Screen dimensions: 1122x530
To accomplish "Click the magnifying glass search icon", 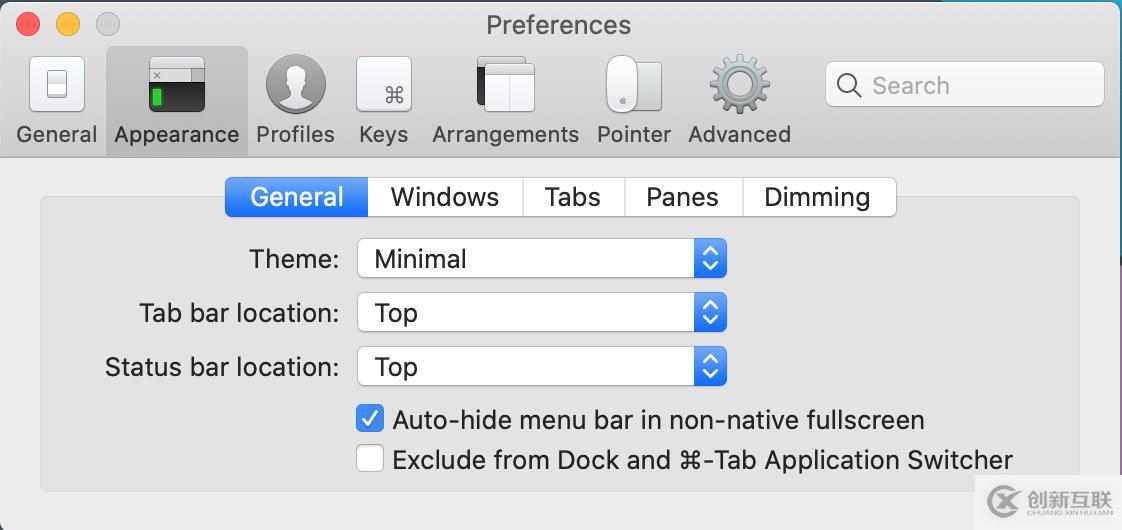I will (x=849, y=85).
